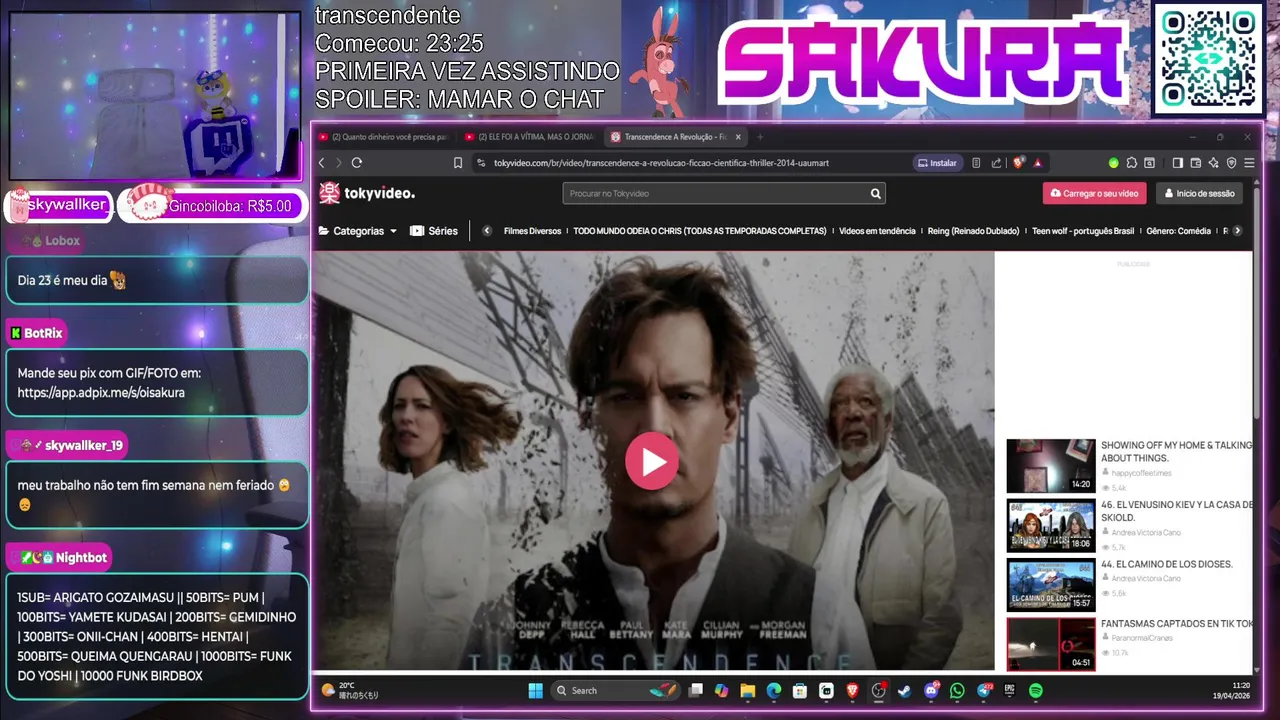The width and height of the screenshot is (1280, 720).
Task: Open '46. EL VENUSINO KIEV' video thumbnail
Action: [x=1050, y=525]
